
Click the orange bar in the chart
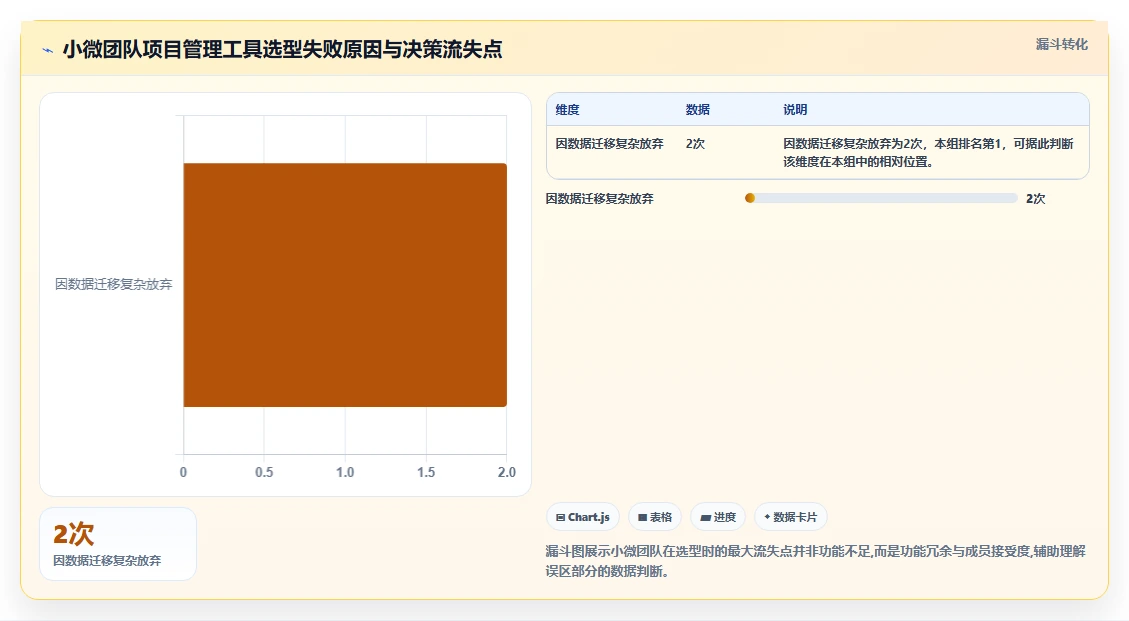[345, 285]
